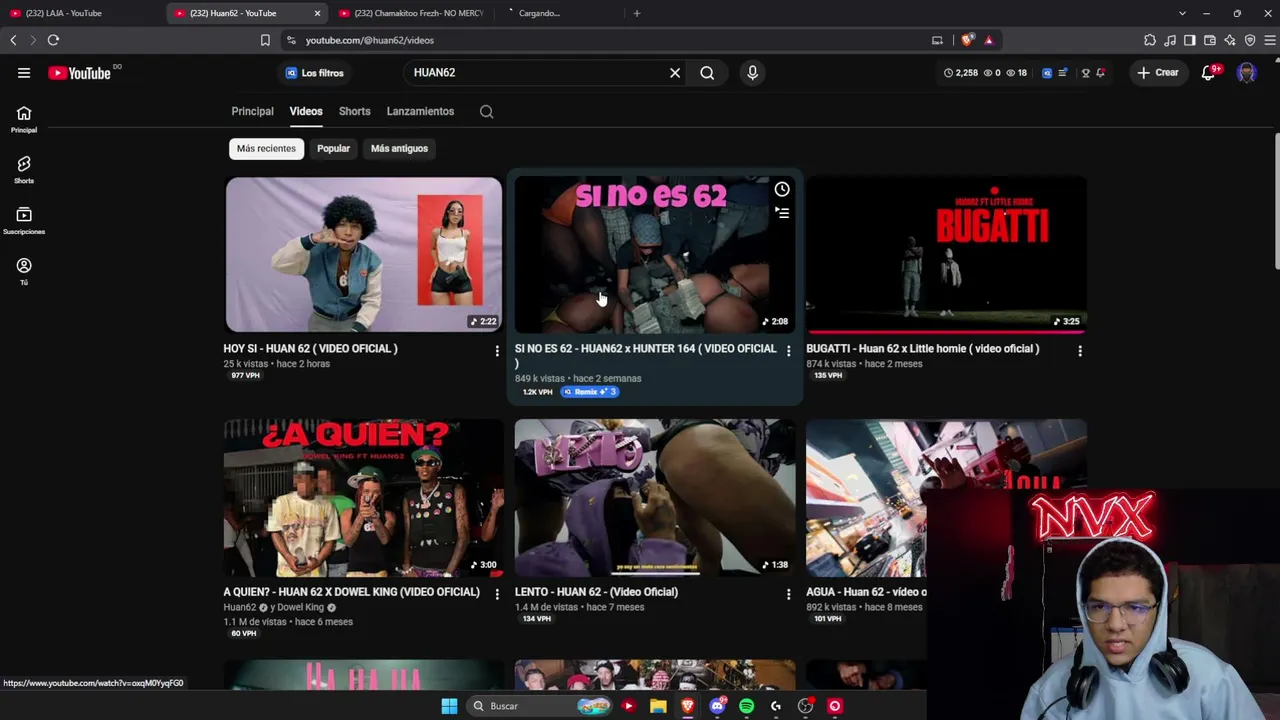The width and height of the screenshot is (1280, 720).
Task: Open more options for BUGATTI video
Action: coord(1080,350)
